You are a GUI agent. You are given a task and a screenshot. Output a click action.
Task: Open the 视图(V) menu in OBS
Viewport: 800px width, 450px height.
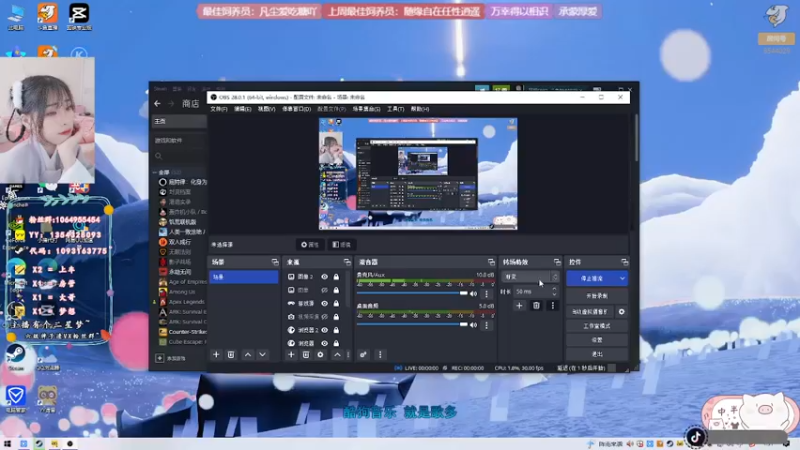click(266, 109)
